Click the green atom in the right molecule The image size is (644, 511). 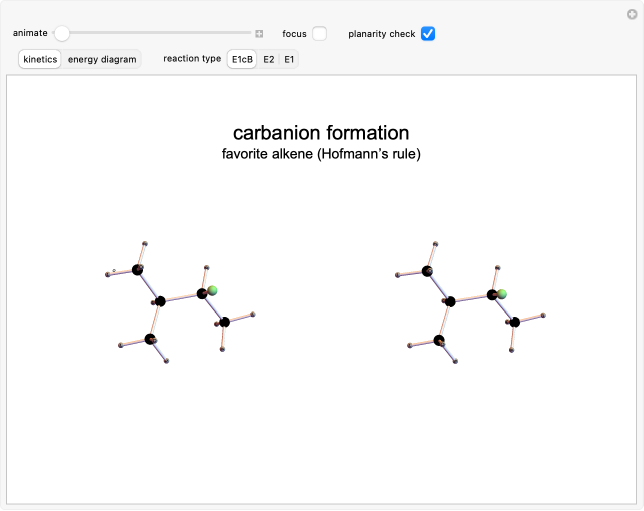[502, 293]
